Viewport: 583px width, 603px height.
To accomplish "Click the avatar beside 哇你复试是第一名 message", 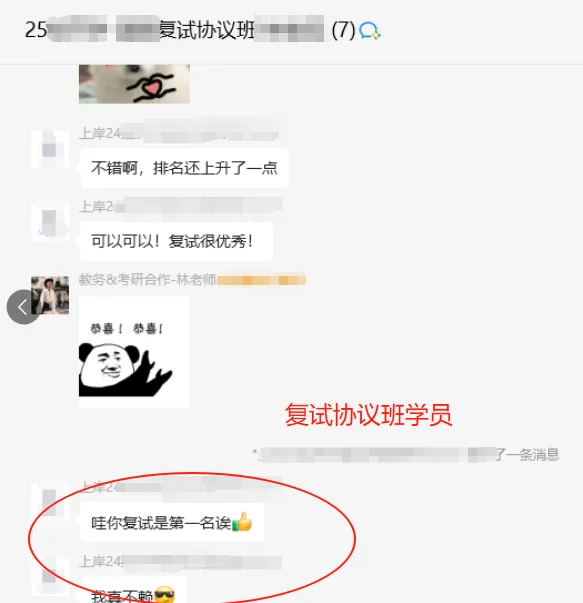I will (50, 503).
